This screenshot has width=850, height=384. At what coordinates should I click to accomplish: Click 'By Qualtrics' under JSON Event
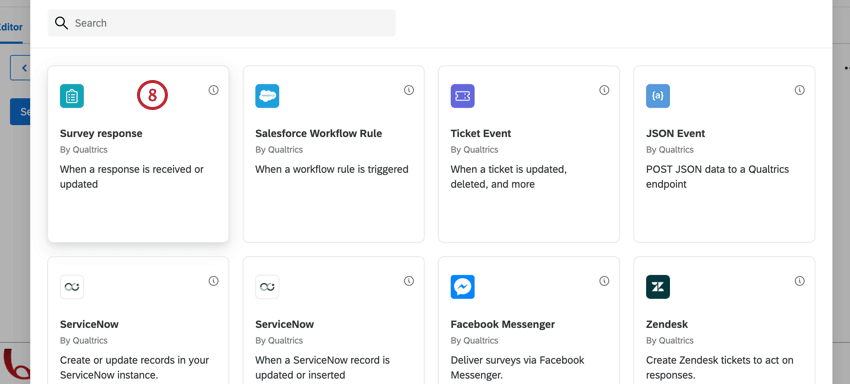(669, 150)
